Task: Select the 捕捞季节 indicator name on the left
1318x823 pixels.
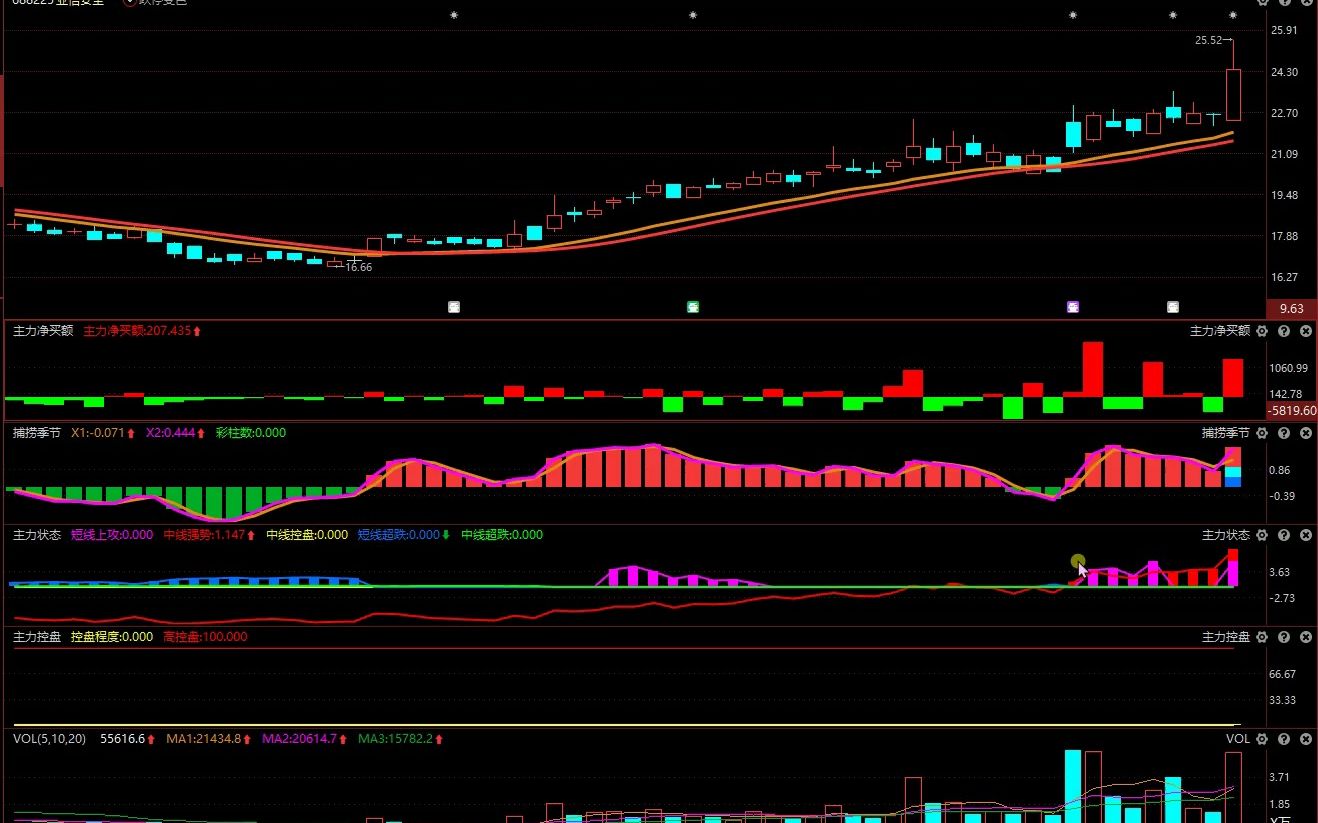Action: [37, 433]
